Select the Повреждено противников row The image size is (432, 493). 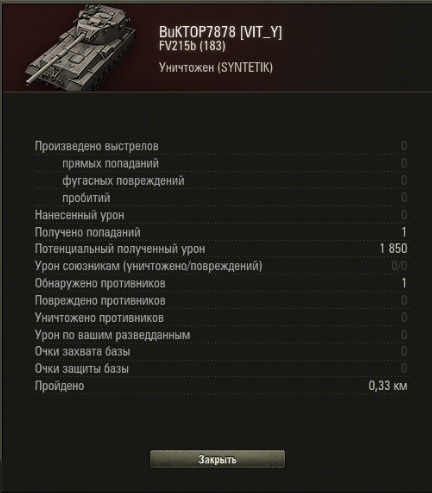(x=221, y=301)
